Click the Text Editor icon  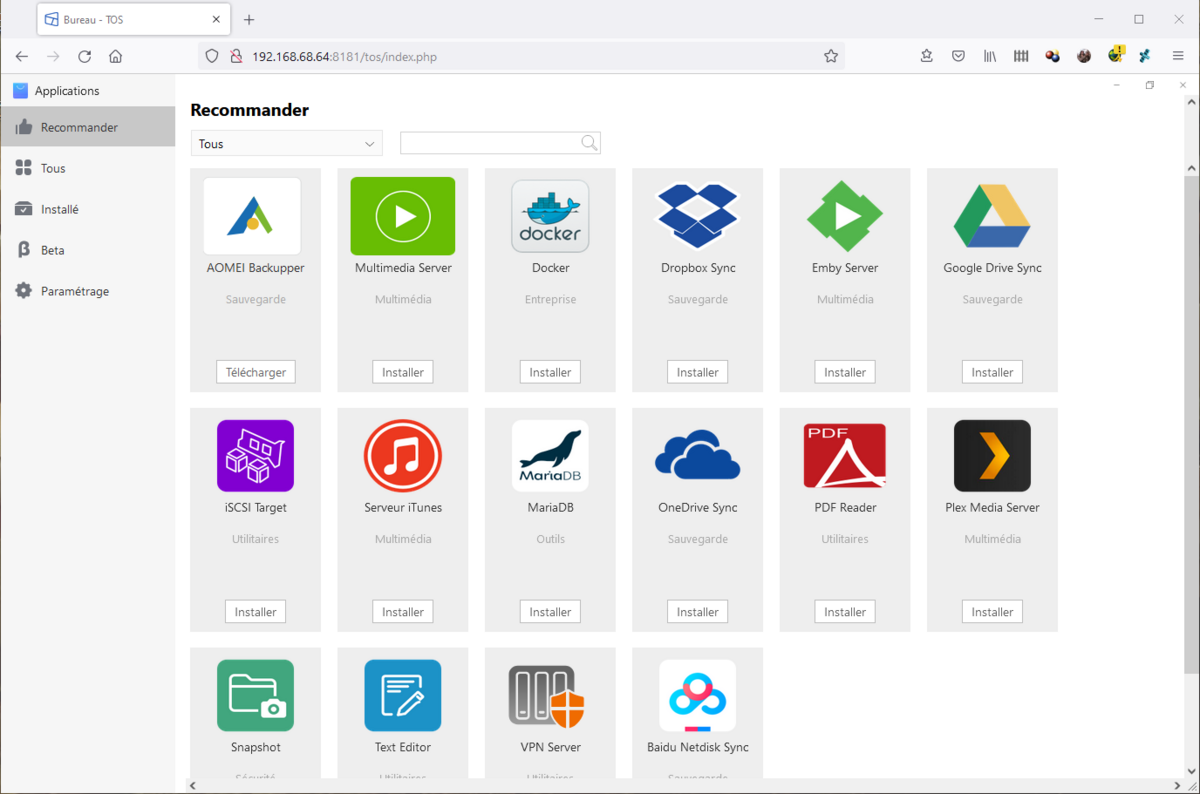click(403, 696)
